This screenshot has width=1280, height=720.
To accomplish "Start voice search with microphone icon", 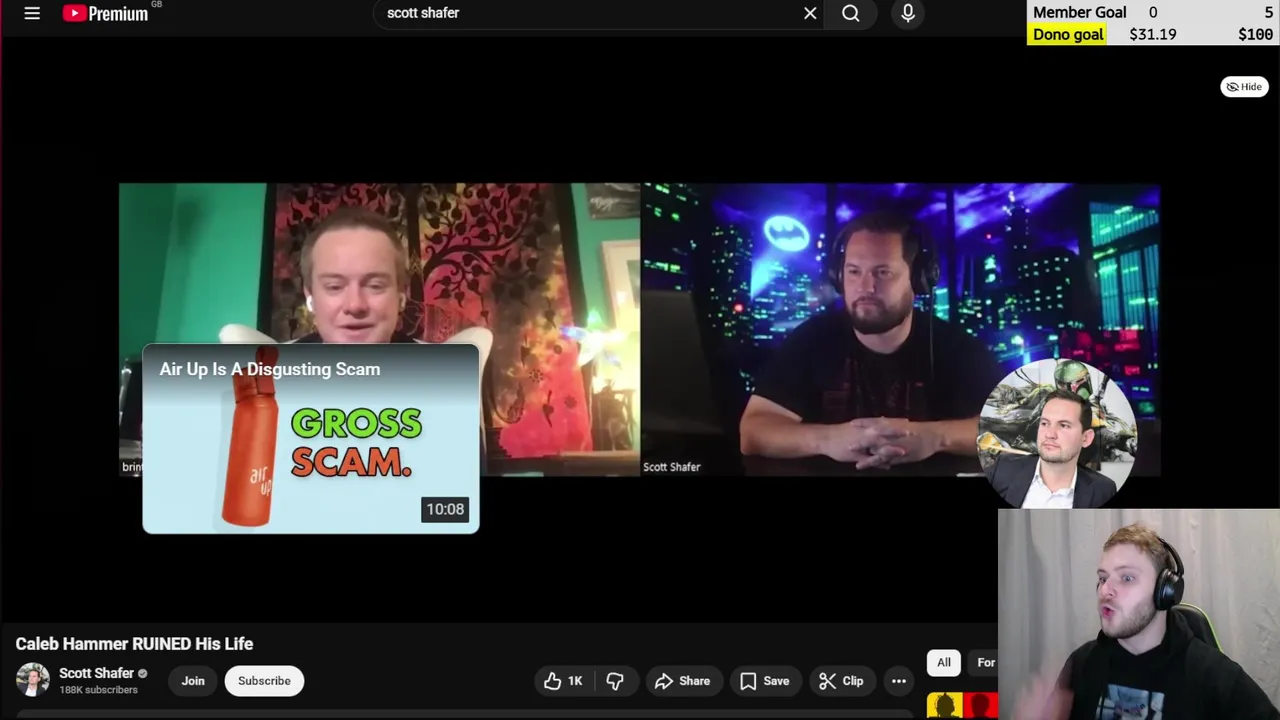I will 908,13.
